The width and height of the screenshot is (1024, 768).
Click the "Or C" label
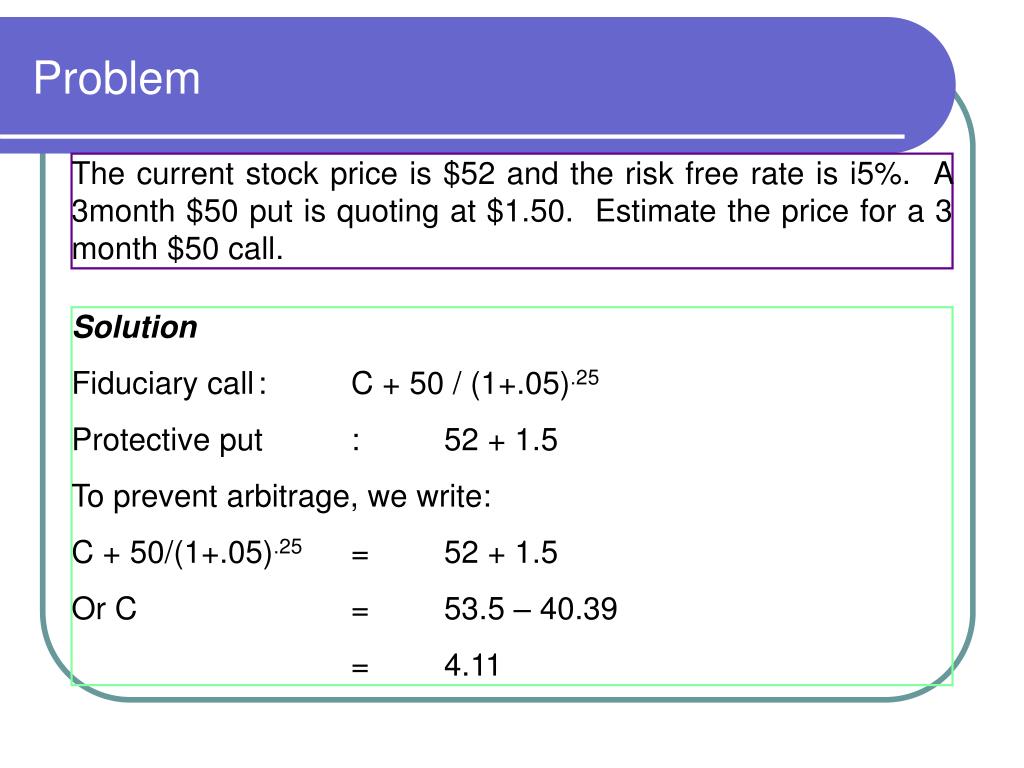pyautogui.click(x=104, y=609)
